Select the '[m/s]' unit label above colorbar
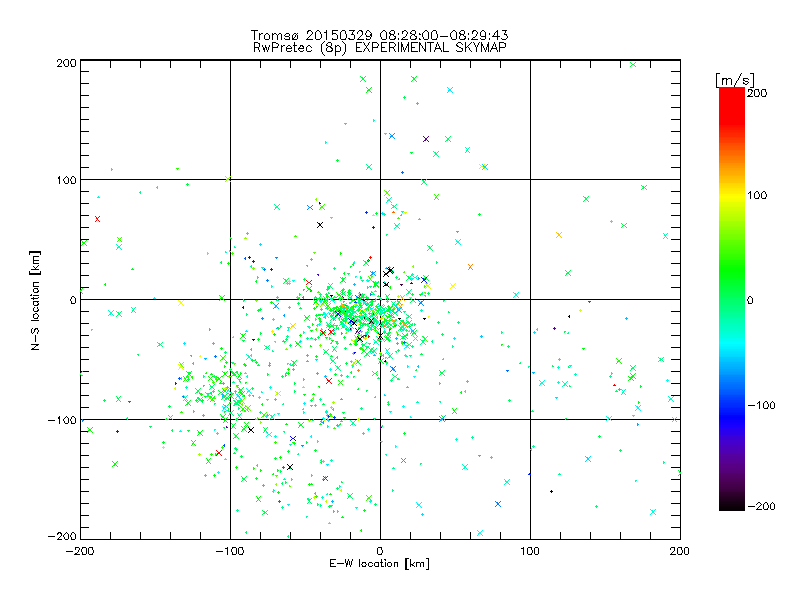This screenshot has height=600, width=800. 735,80
